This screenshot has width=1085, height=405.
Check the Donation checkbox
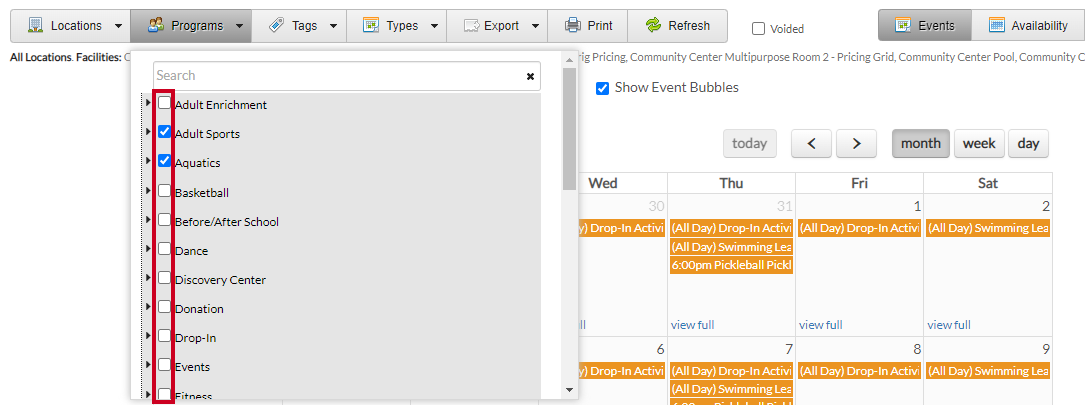164,307
